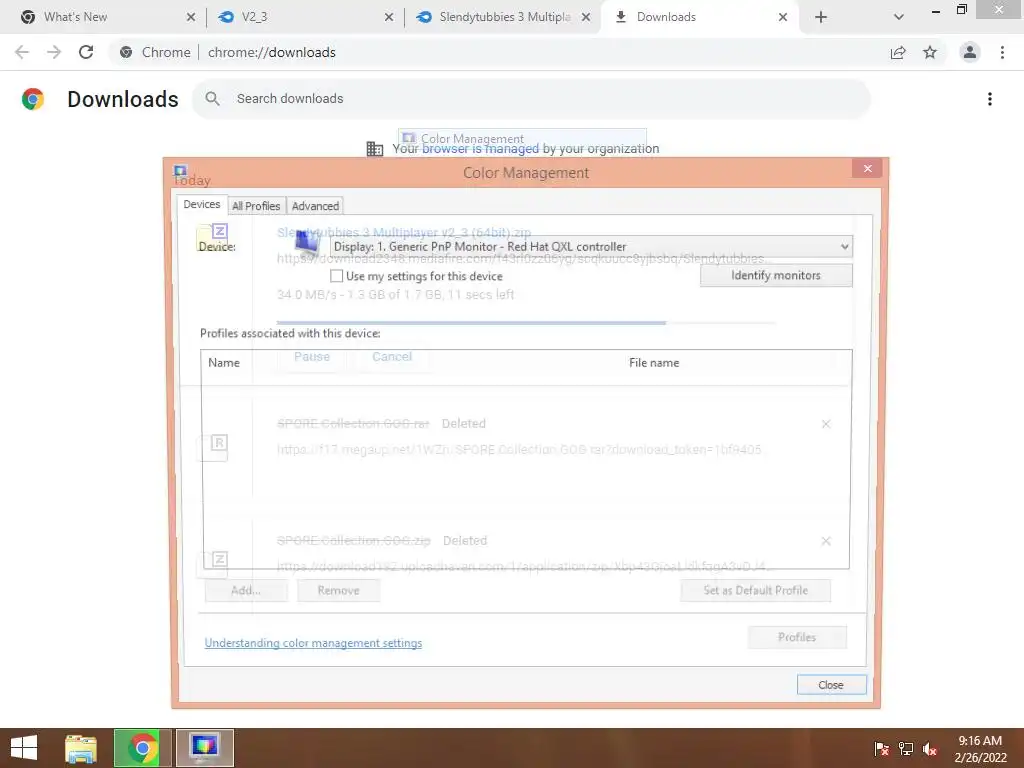Open Slendytubbies 3 Multiplayer zip file link
This screenshot has height=768, width=1024.
[x=404, y=232]
